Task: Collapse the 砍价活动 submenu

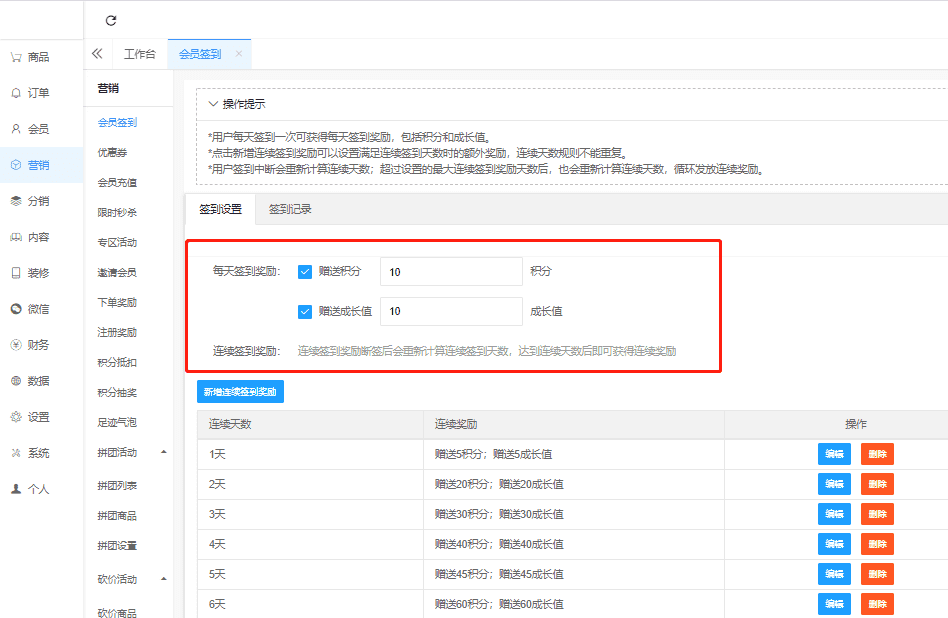Action: coord(163,579)
